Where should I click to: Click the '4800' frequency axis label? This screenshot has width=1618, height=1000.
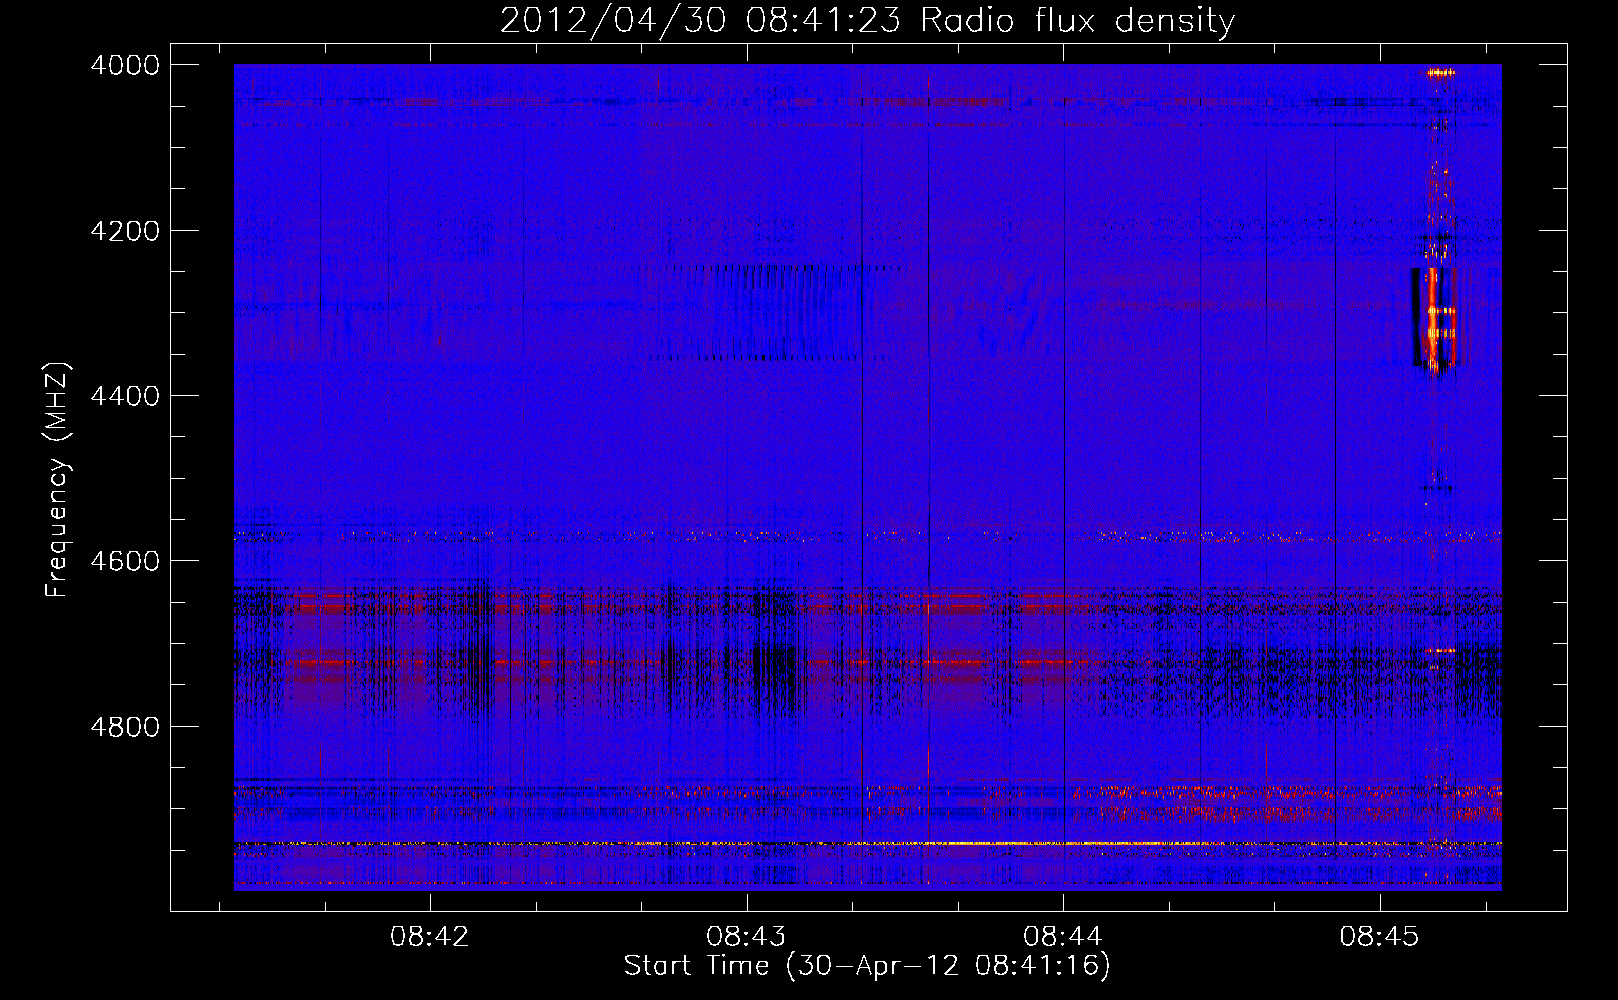(125, 727)
